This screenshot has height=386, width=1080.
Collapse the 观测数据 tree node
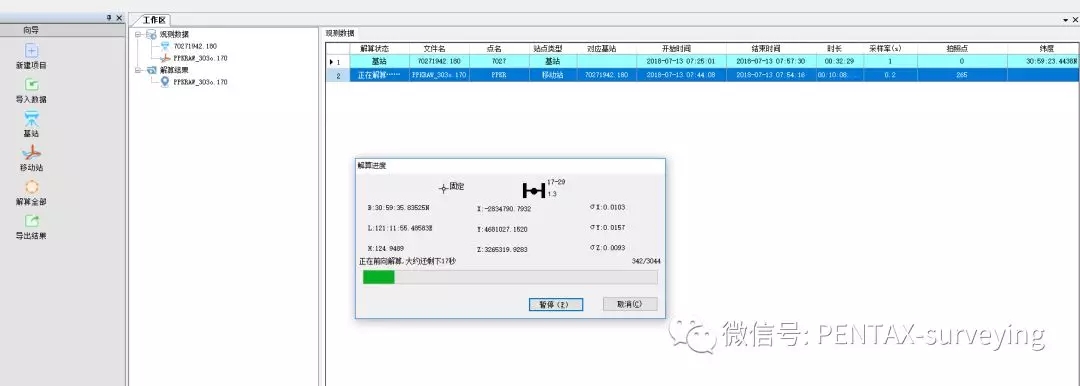[138, 34]
